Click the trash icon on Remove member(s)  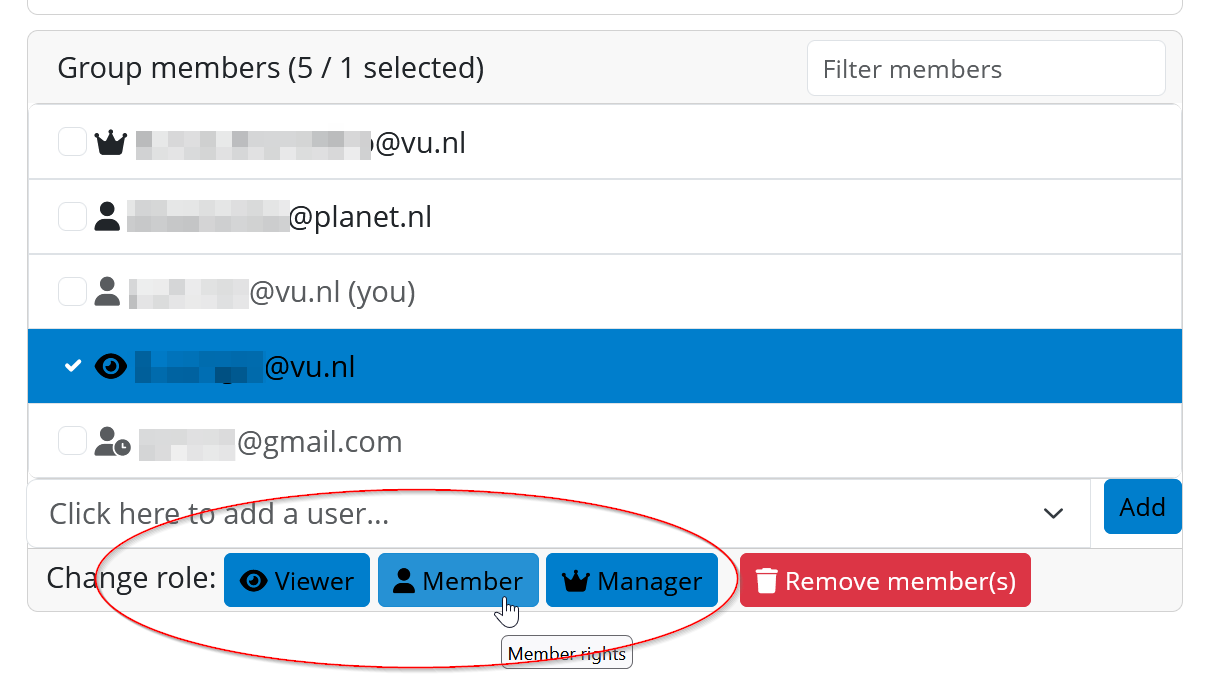coord(766,581)
